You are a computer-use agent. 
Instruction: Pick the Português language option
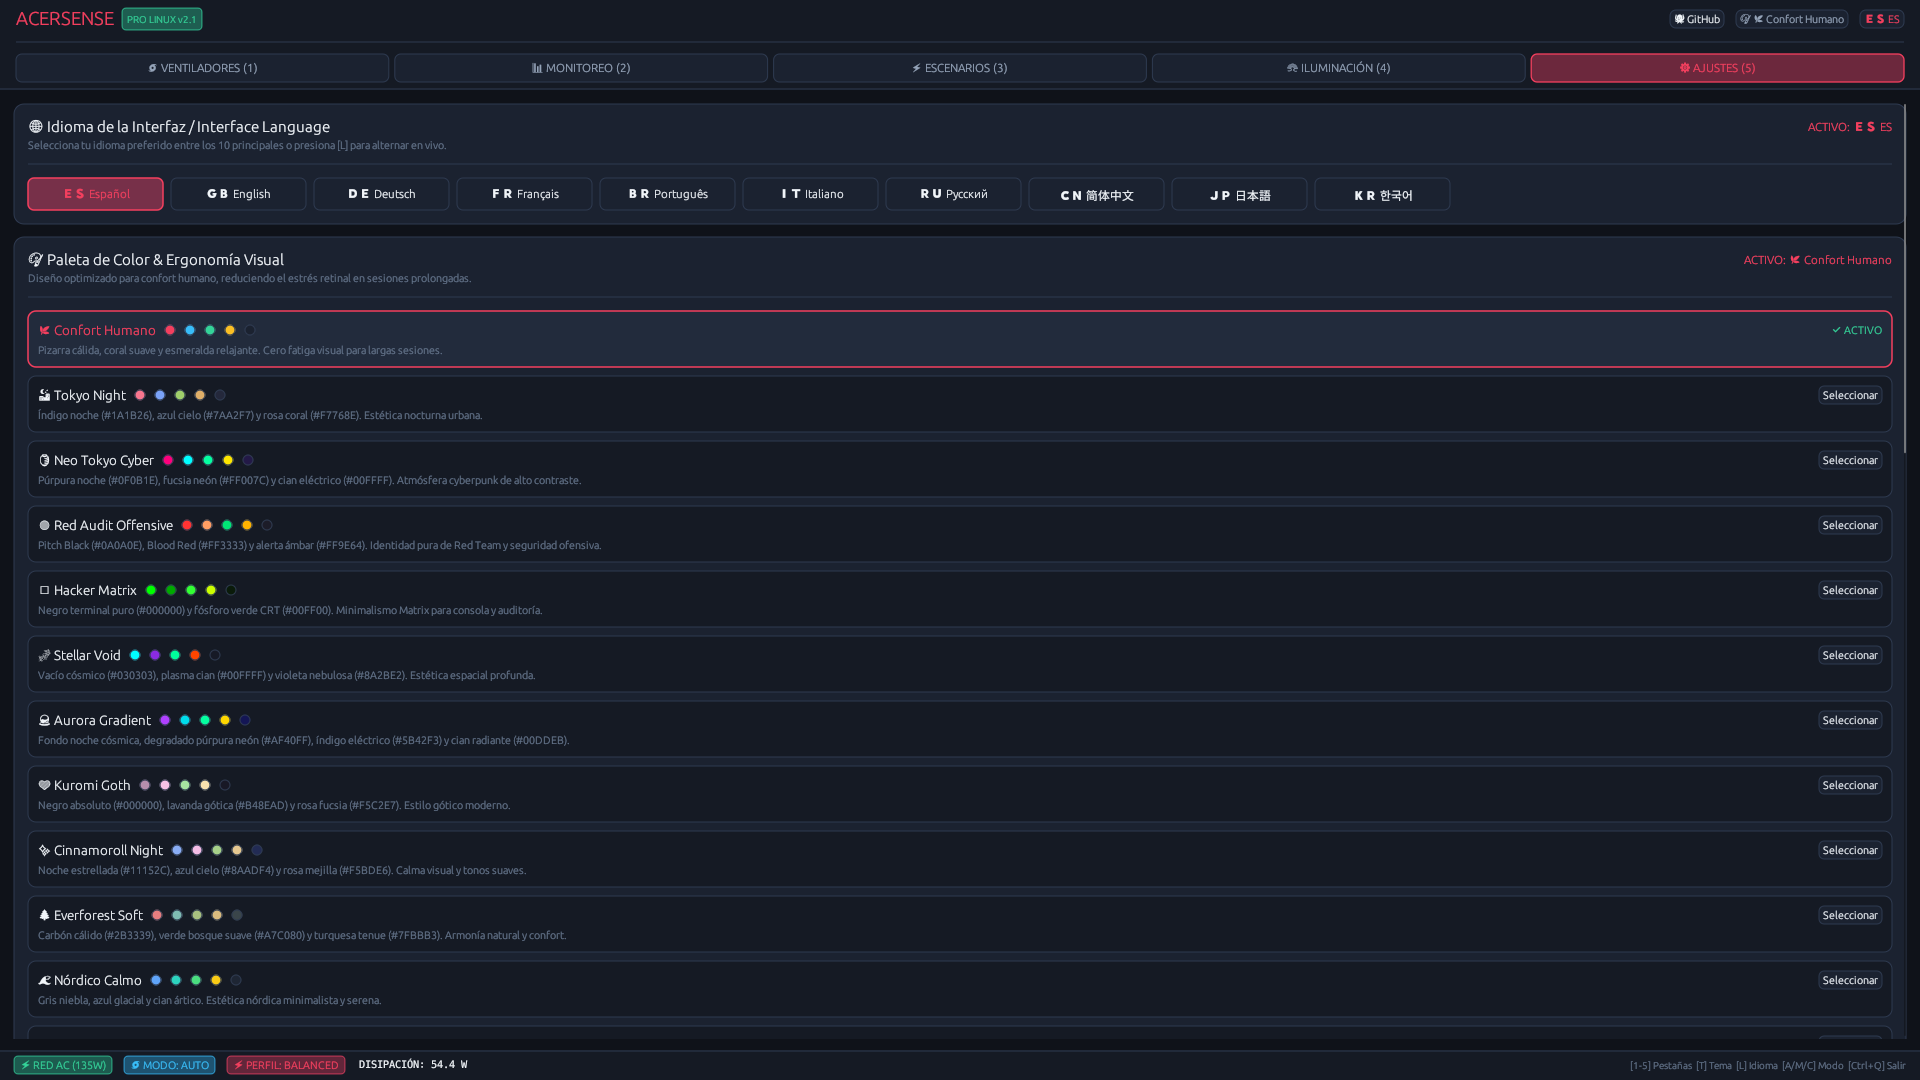(x=667, y=194)
